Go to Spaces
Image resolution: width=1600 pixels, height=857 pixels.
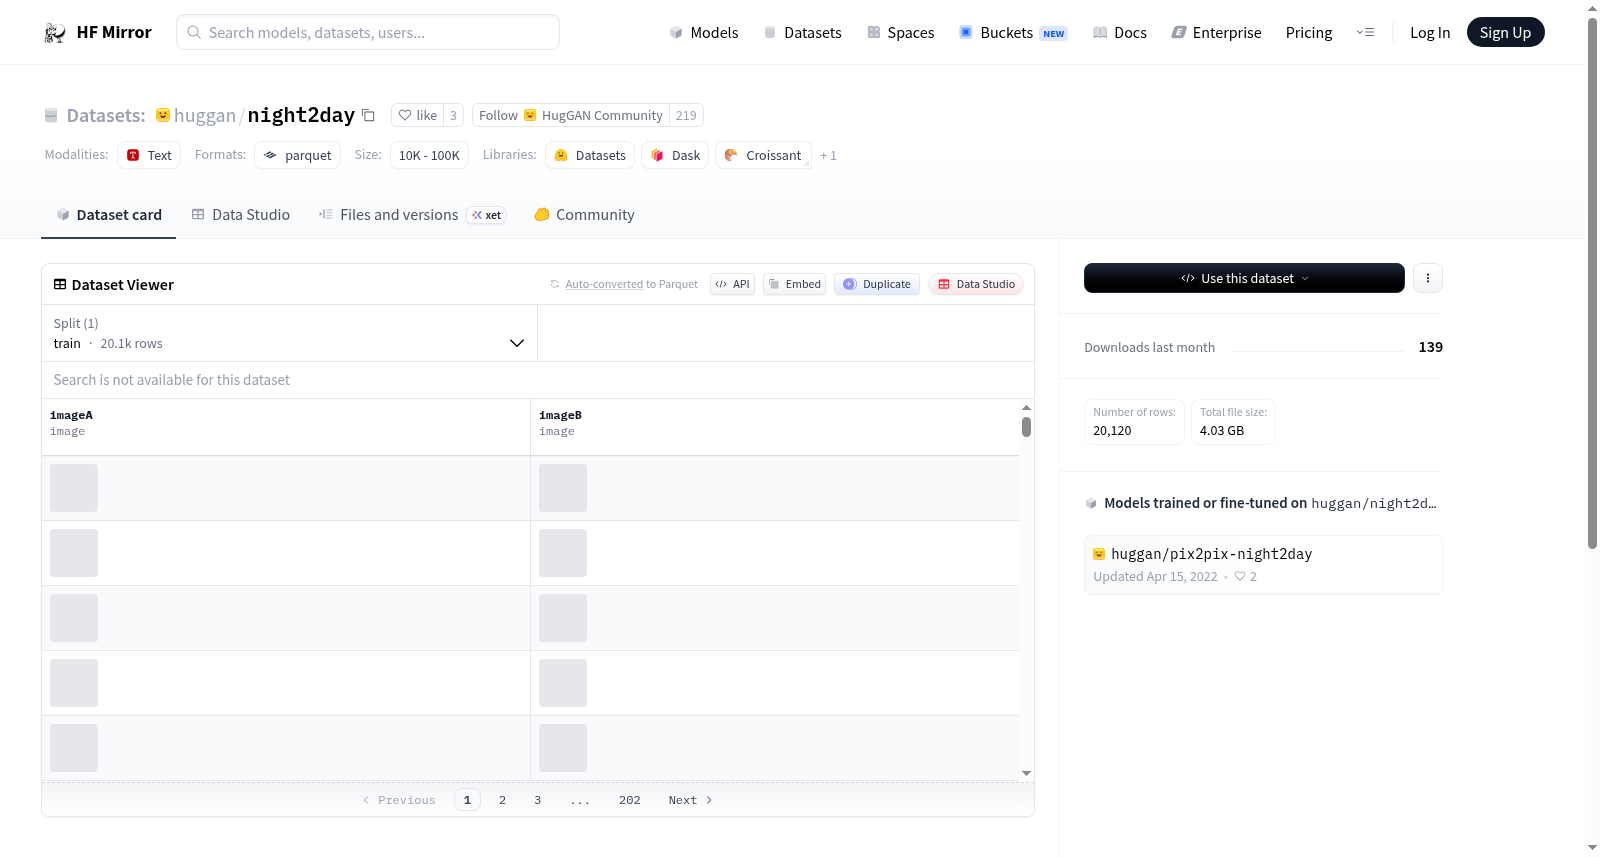tap(900, 32)
